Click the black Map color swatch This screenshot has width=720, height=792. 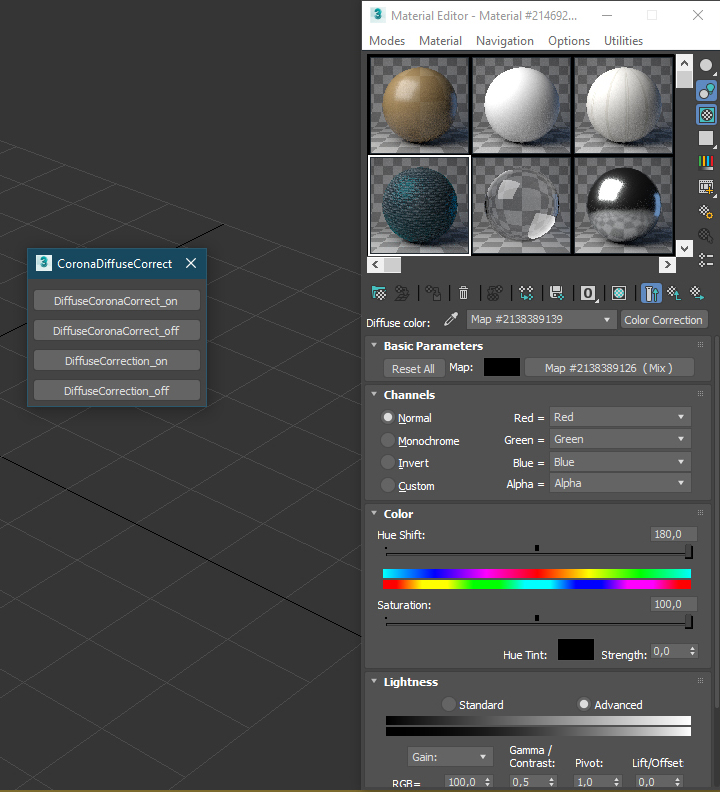(502, 367)
